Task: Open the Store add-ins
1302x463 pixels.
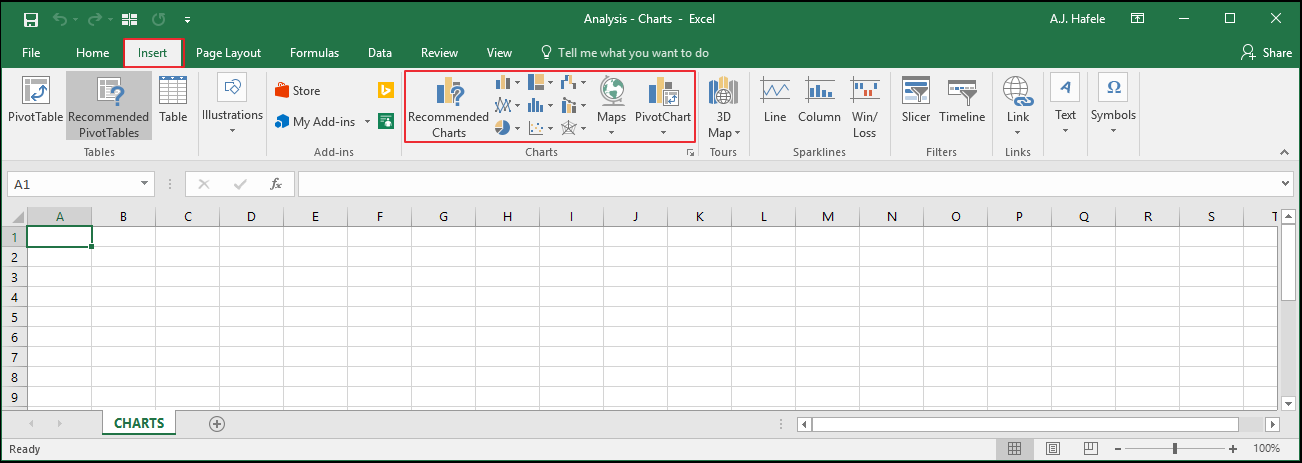Action: 297,91
